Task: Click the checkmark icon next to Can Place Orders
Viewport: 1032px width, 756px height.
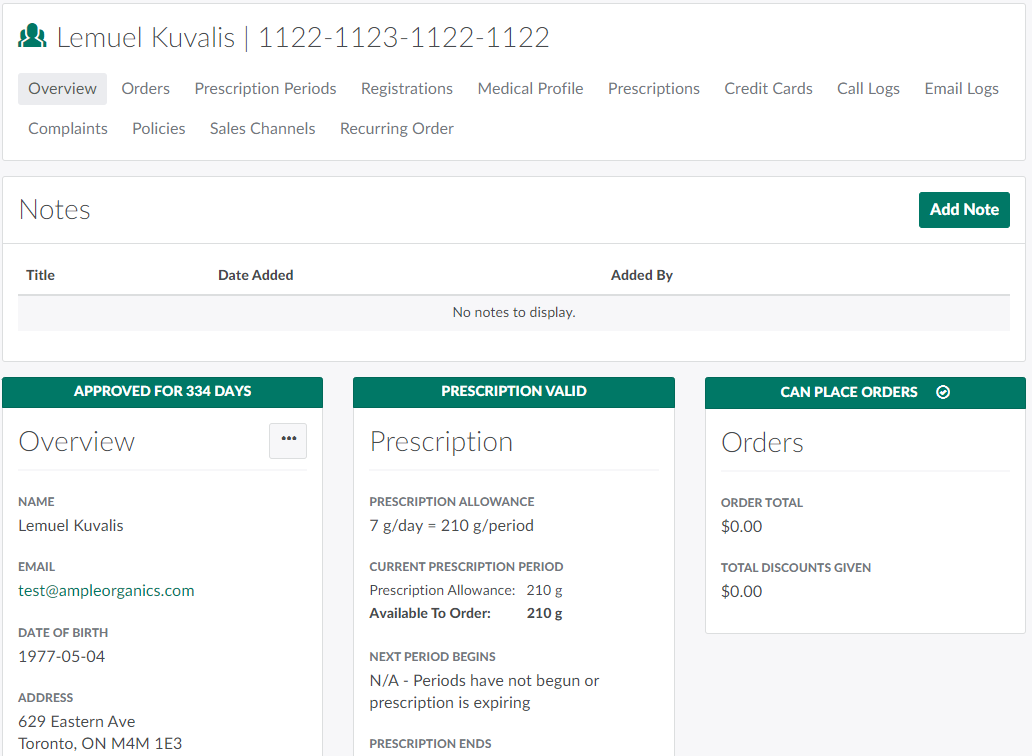Action: point(942,392)
